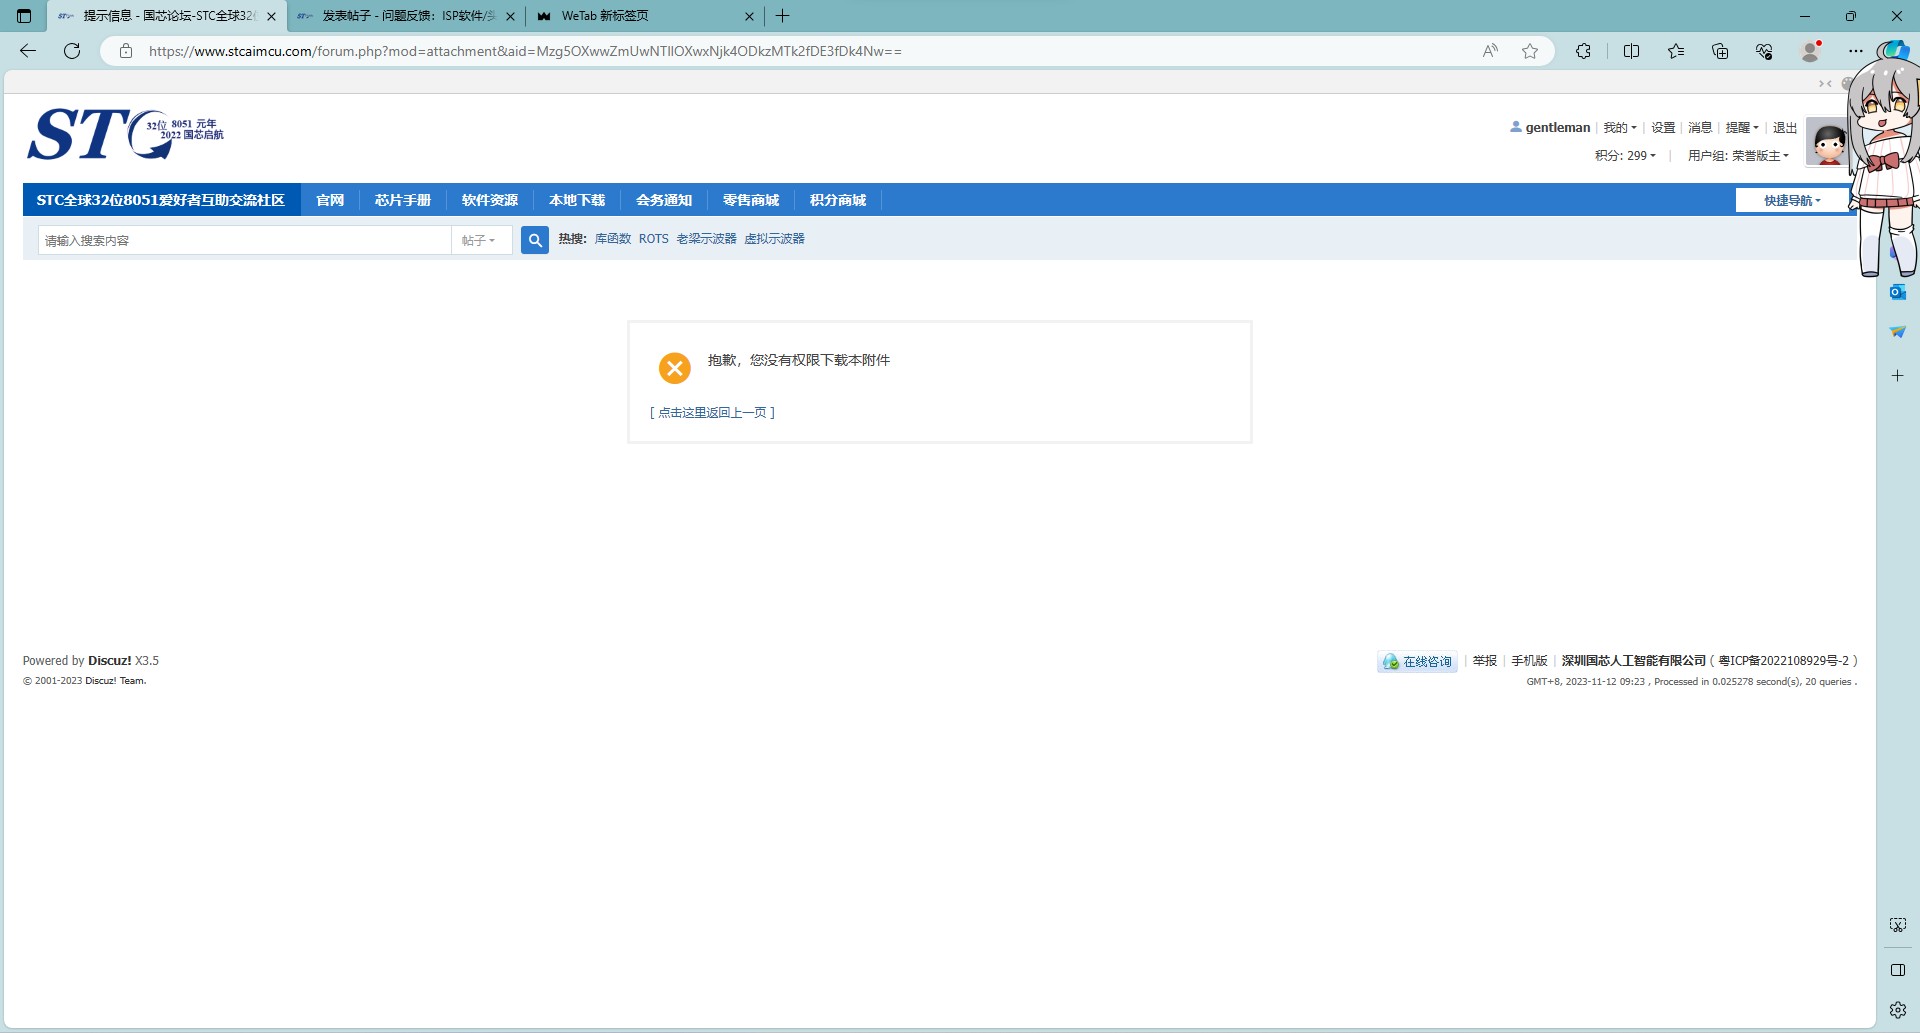Click the browser address bar URL
1920x1033 pixels.
click(x=525, y=51)
